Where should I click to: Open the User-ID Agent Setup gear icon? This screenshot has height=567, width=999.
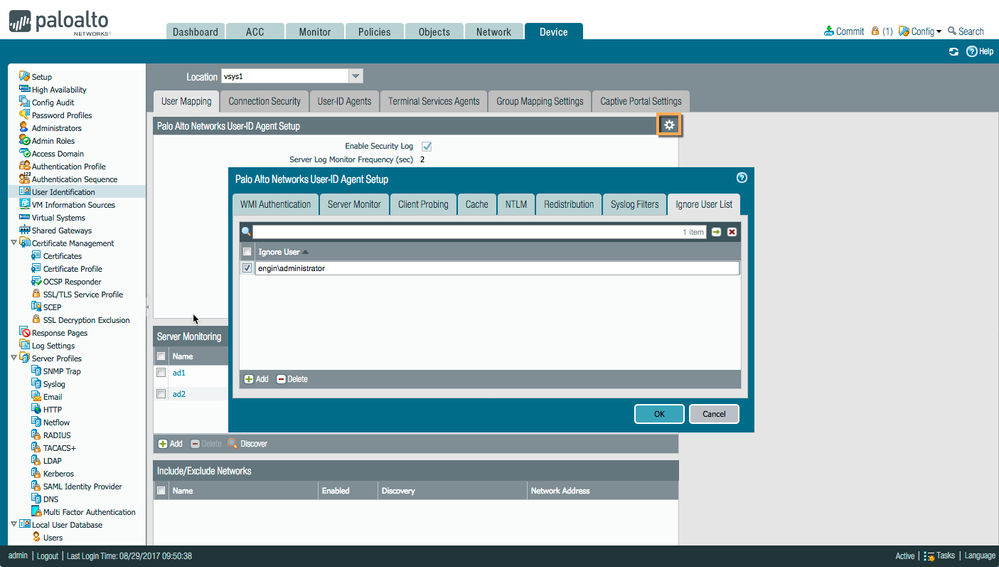[x=669, y=125]
